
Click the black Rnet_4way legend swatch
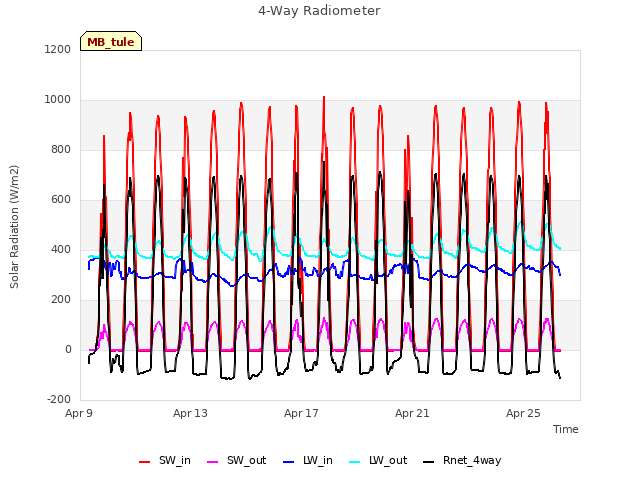point(429,462)
